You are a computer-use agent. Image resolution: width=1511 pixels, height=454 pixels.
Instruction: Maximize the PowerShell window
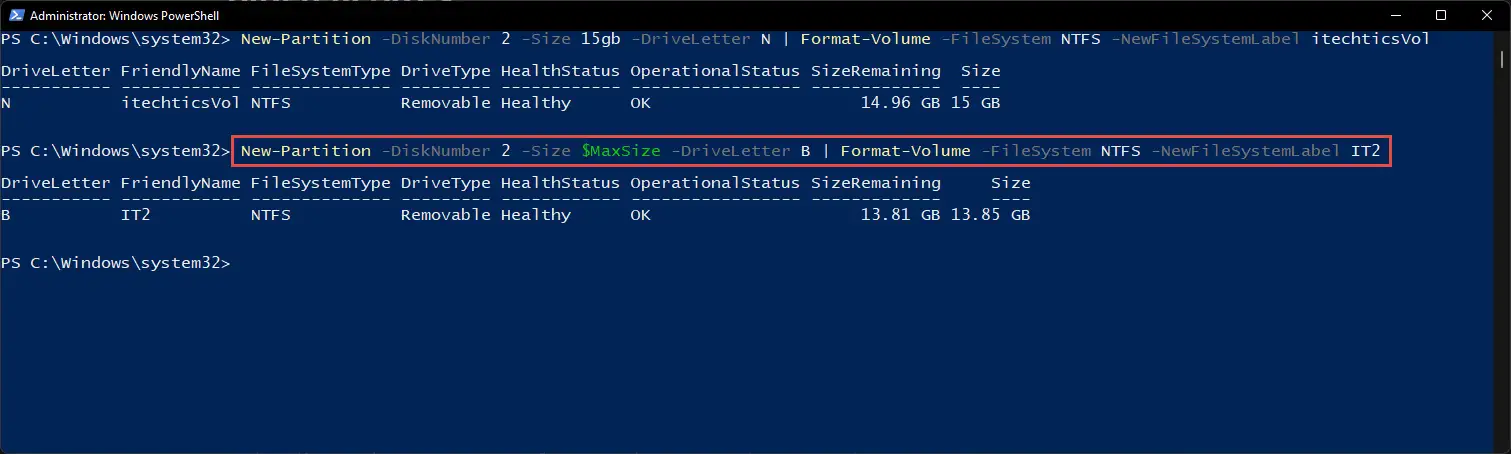(1441, 15)
